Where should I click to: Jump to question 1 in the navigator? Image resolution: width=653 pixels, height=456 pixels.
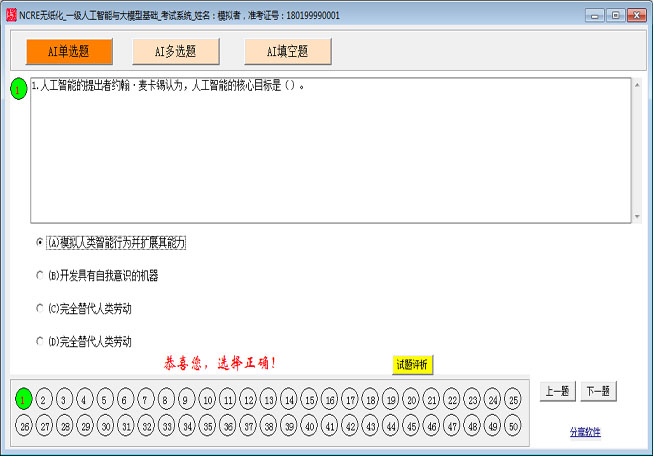coord(23,399)
